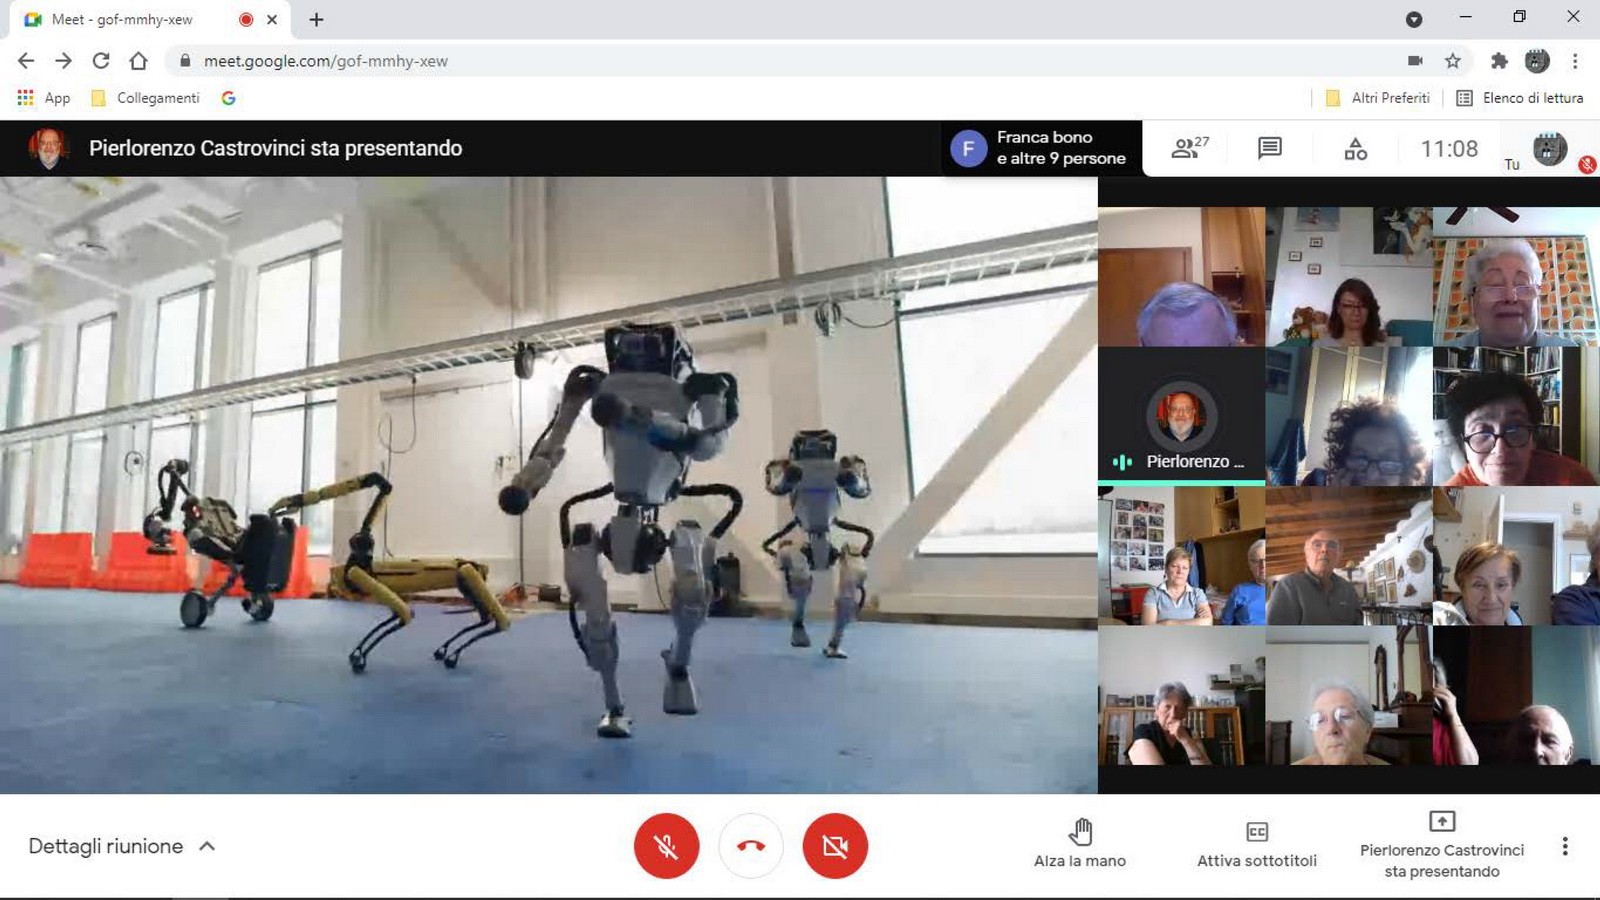Click your own Tu self-view thumbnail
This screenshot has width=1600, height=900.
click(1550, 149)
